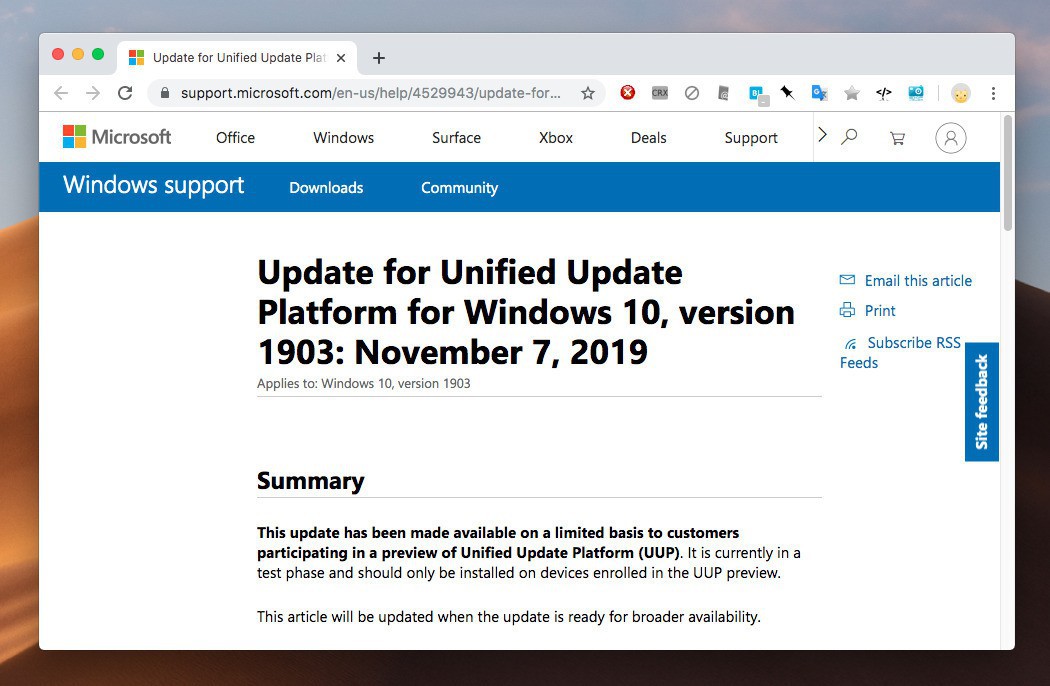Click the gray star extension icon
The image size is (1050, 686).
(852, 93)
